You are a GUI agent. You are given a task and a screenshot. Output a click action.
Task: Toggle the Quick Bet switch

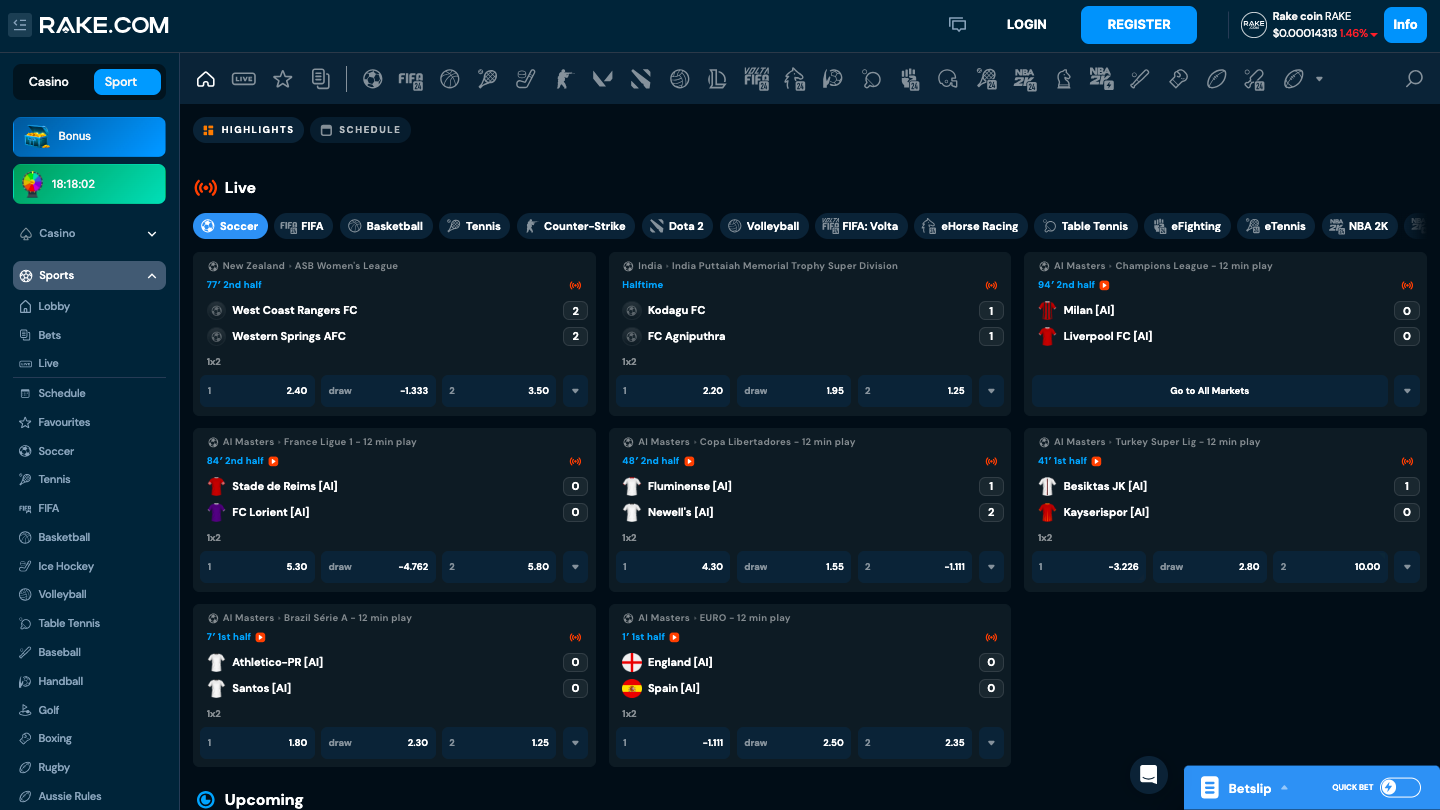[x=1400, y=788]
